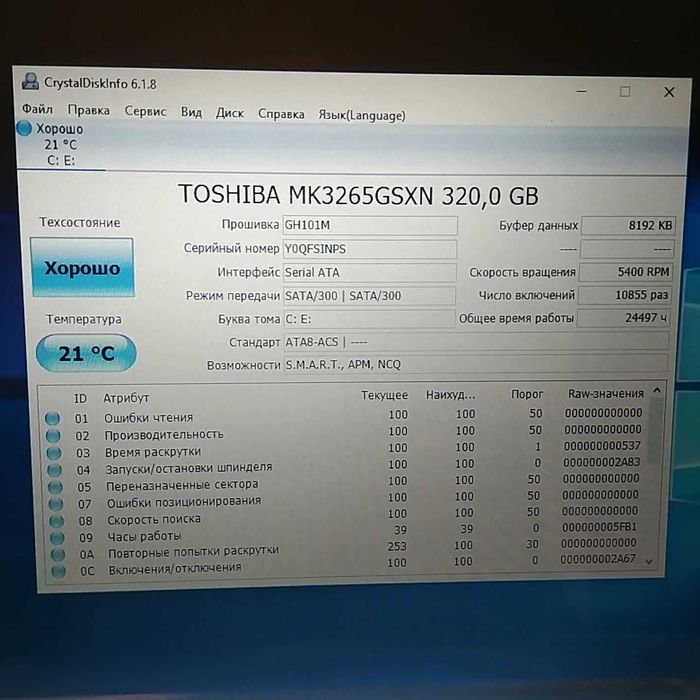Click status icon for attribute 03 Время раскрутки
This screenshot has height=700, width=700.
(54, 453)
